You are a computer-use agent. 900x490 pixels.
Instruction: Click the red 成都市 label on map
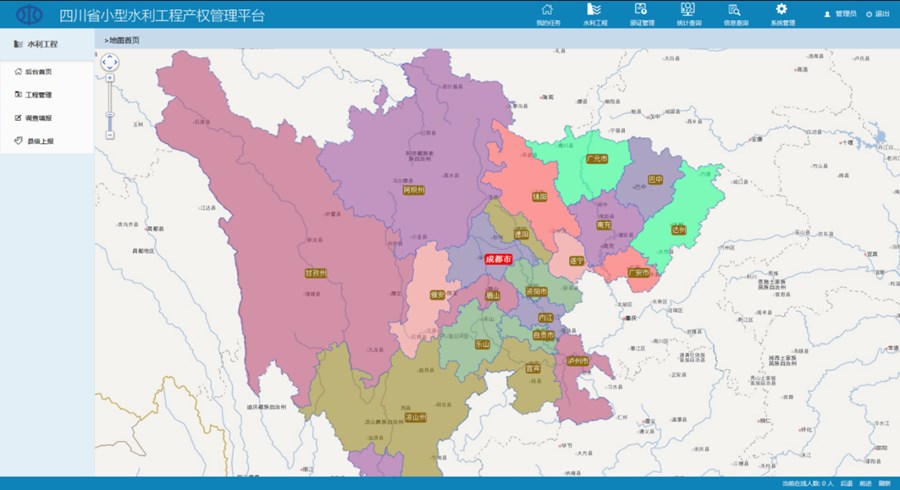pos(497,258)
